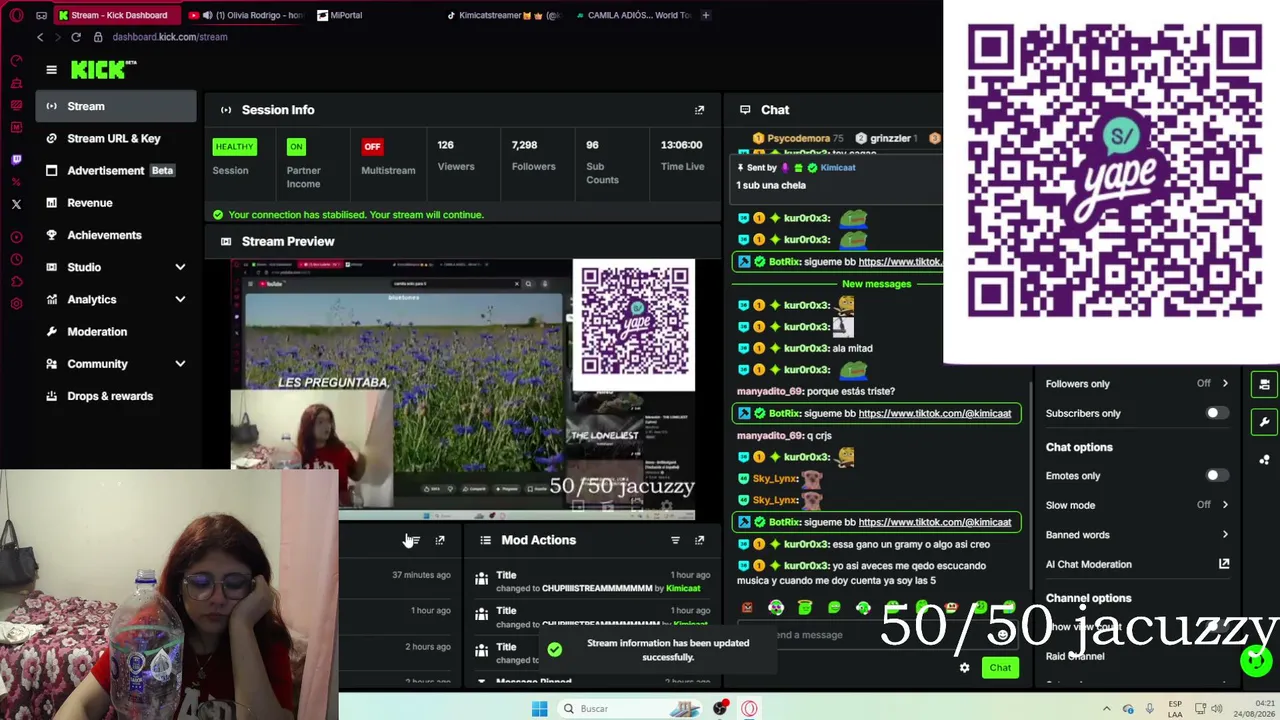This screenshot has width=1280, height=720.
Task: Toggle Emotes only chat mode
Action: [x=1215, y=476]
